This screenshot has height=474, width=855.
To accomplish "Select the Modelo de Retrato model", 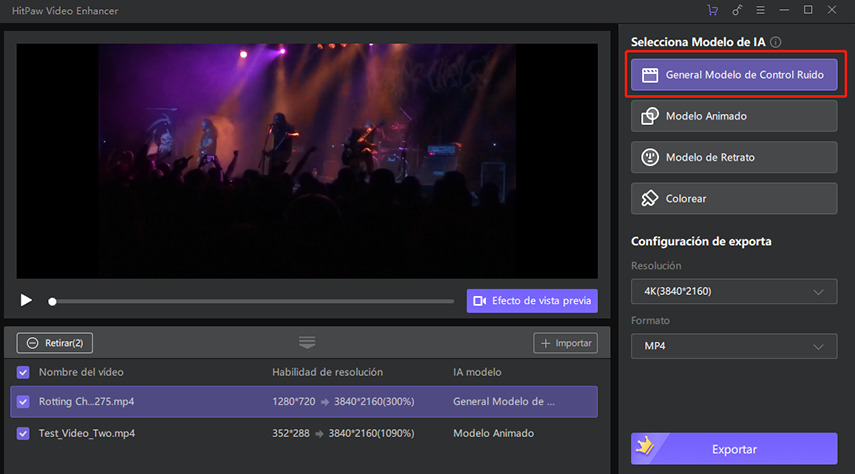I will (x=734, y=157).
